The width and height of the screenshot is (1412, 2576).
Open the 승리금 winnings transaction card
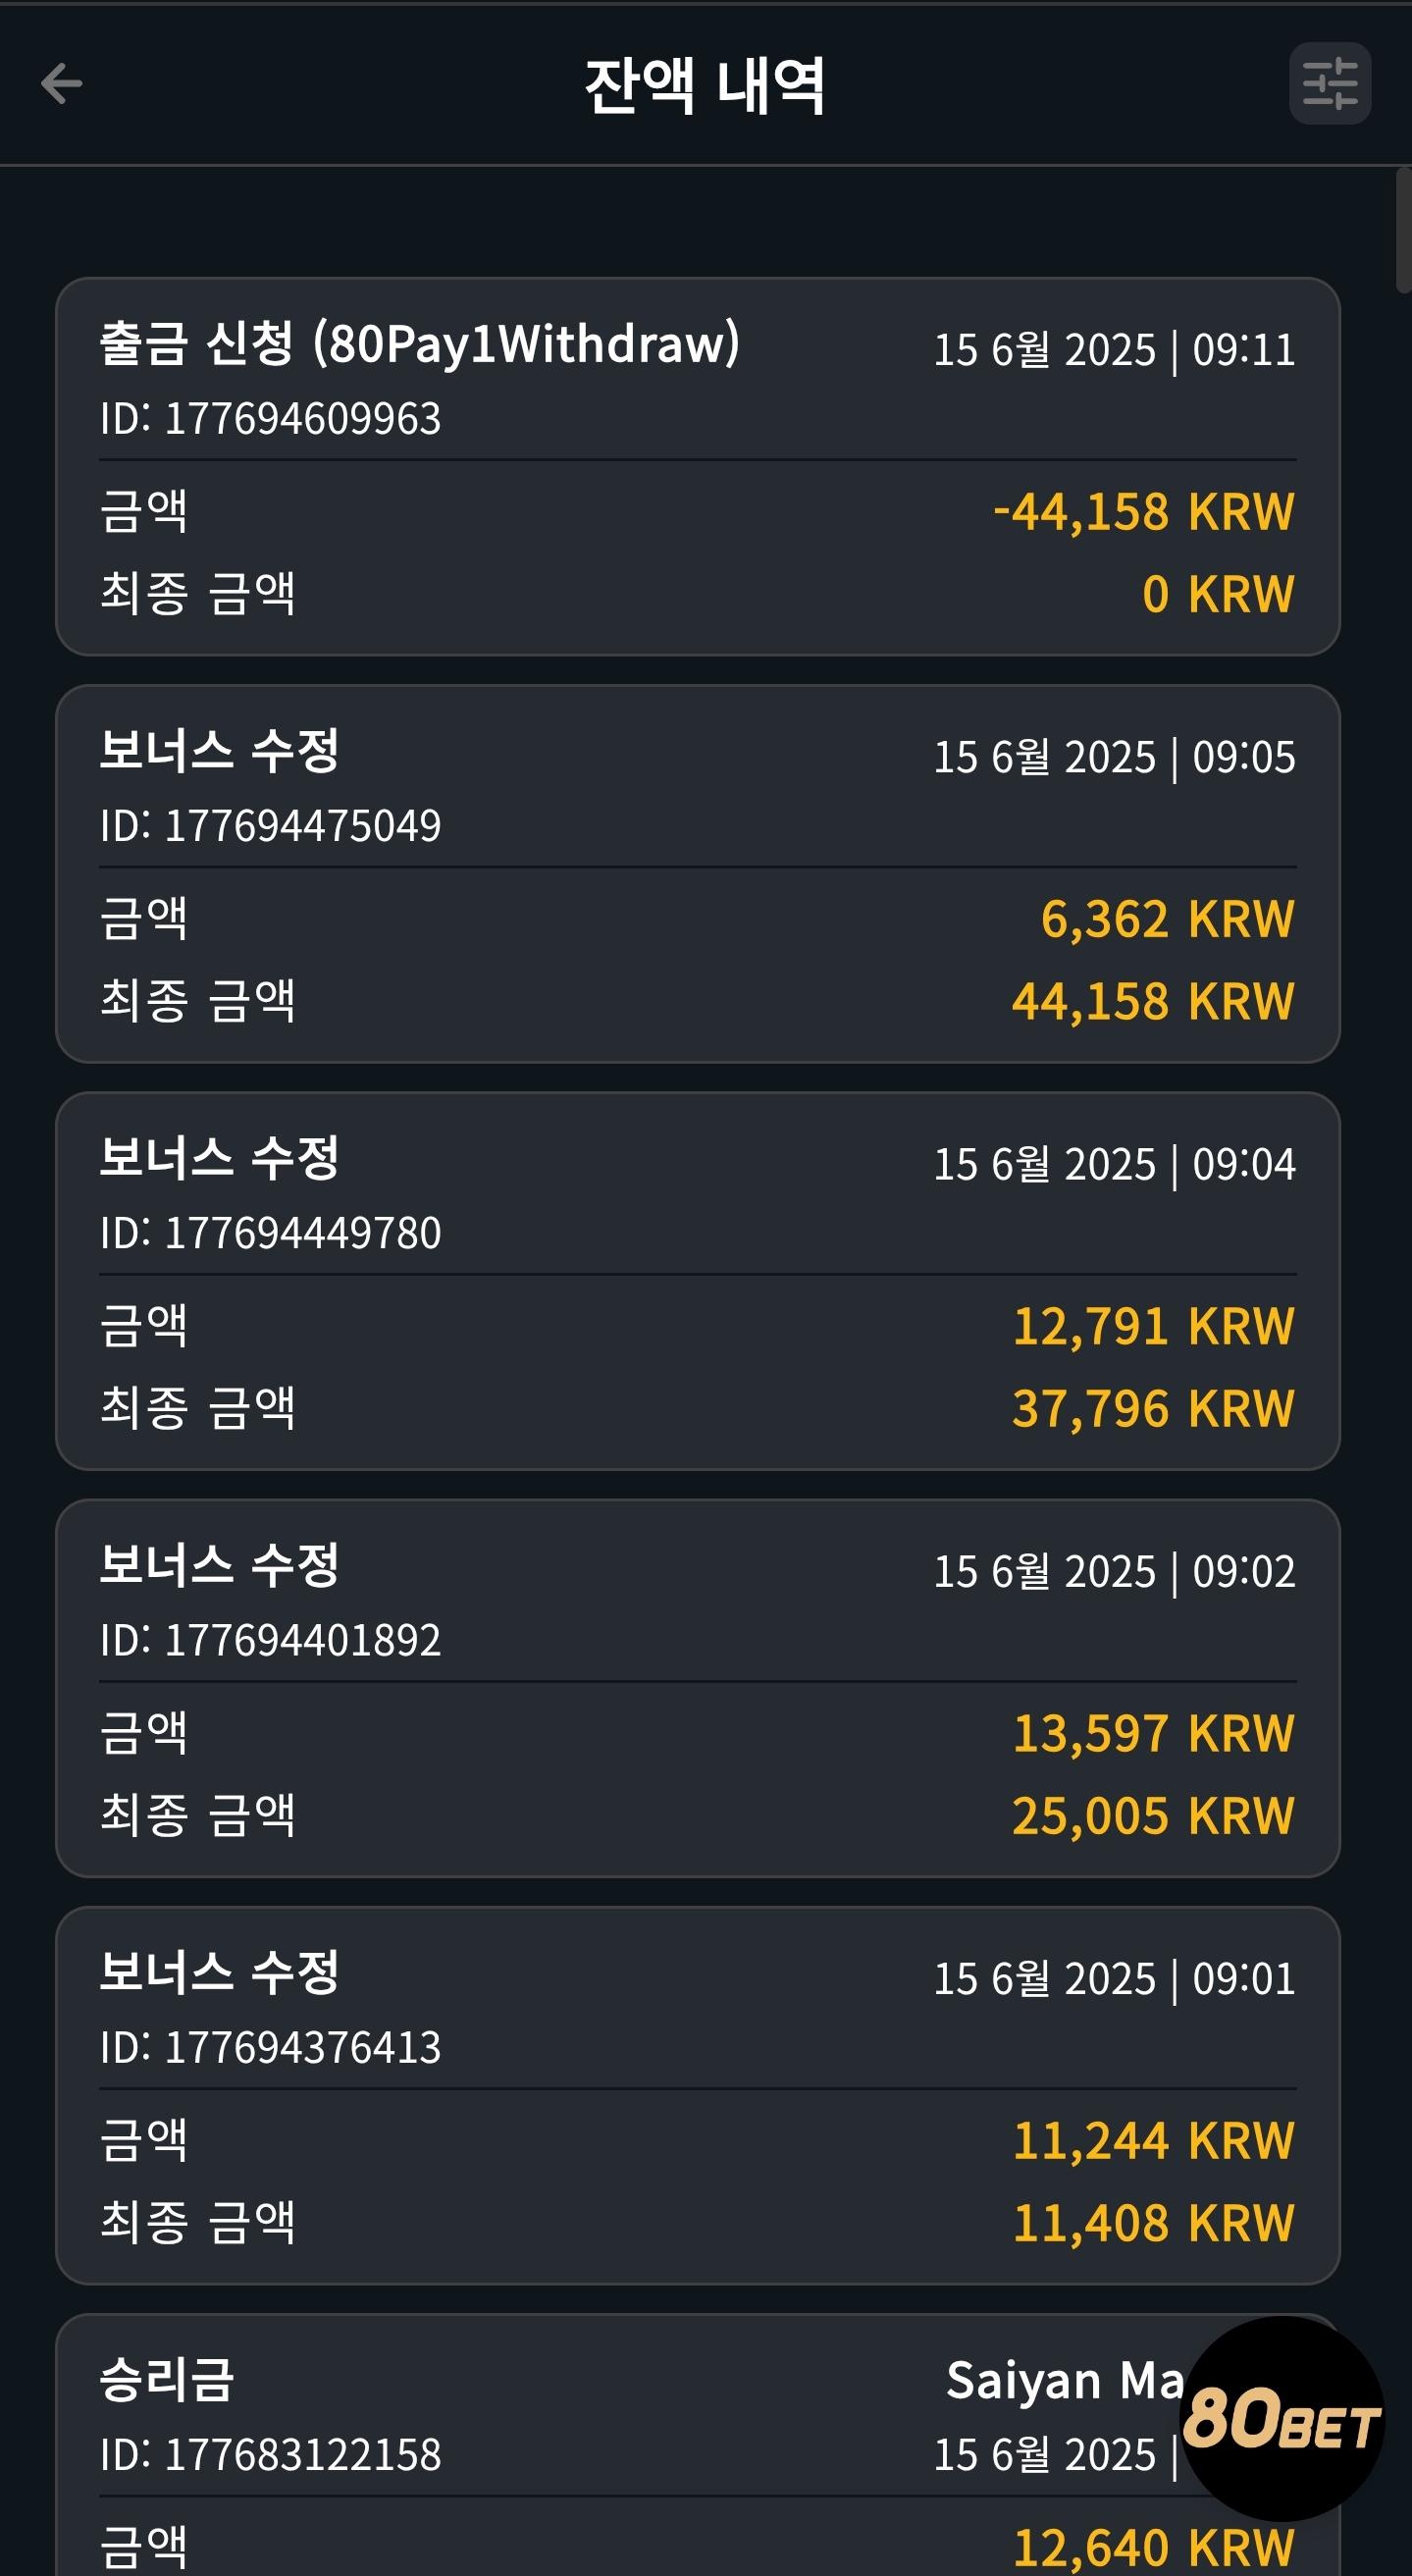pos(697,2444)
